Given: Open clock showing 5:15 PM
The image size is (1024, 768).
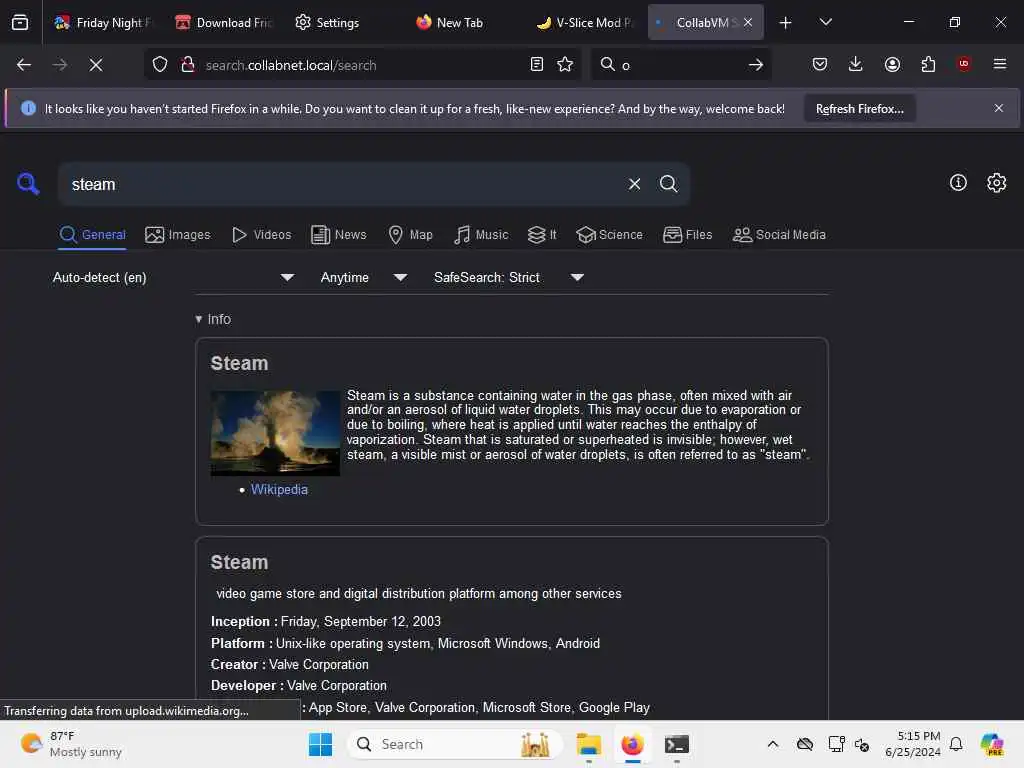Looking at the screenshot, I should [913, 744].
